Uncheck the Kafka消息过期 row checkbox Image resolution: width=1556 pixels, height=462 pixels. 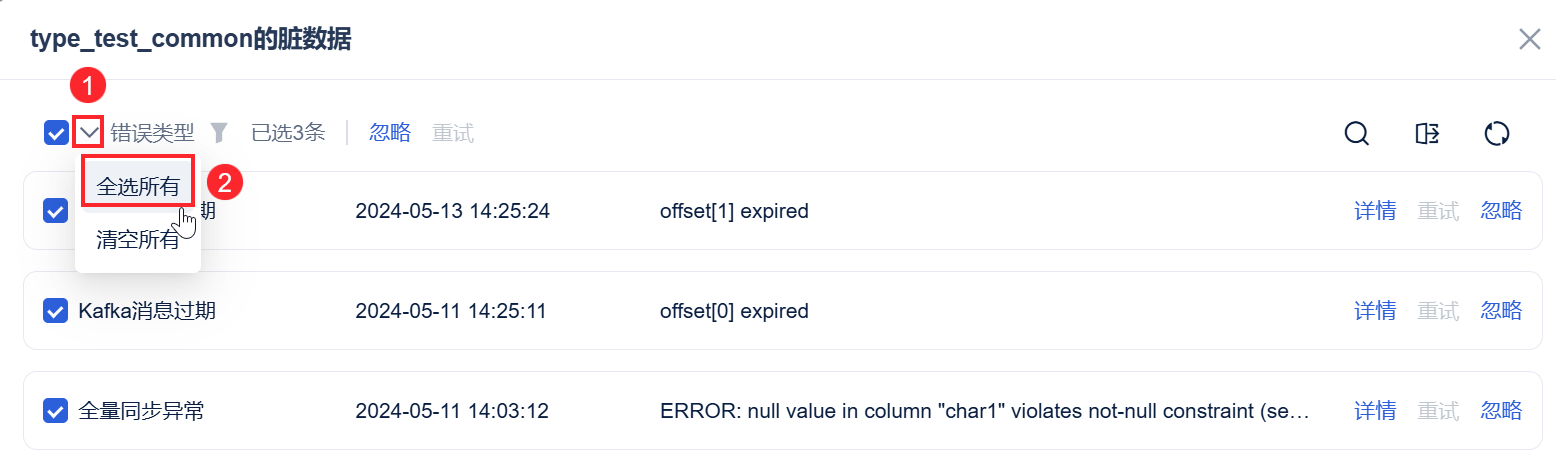(x=56, y=311)
